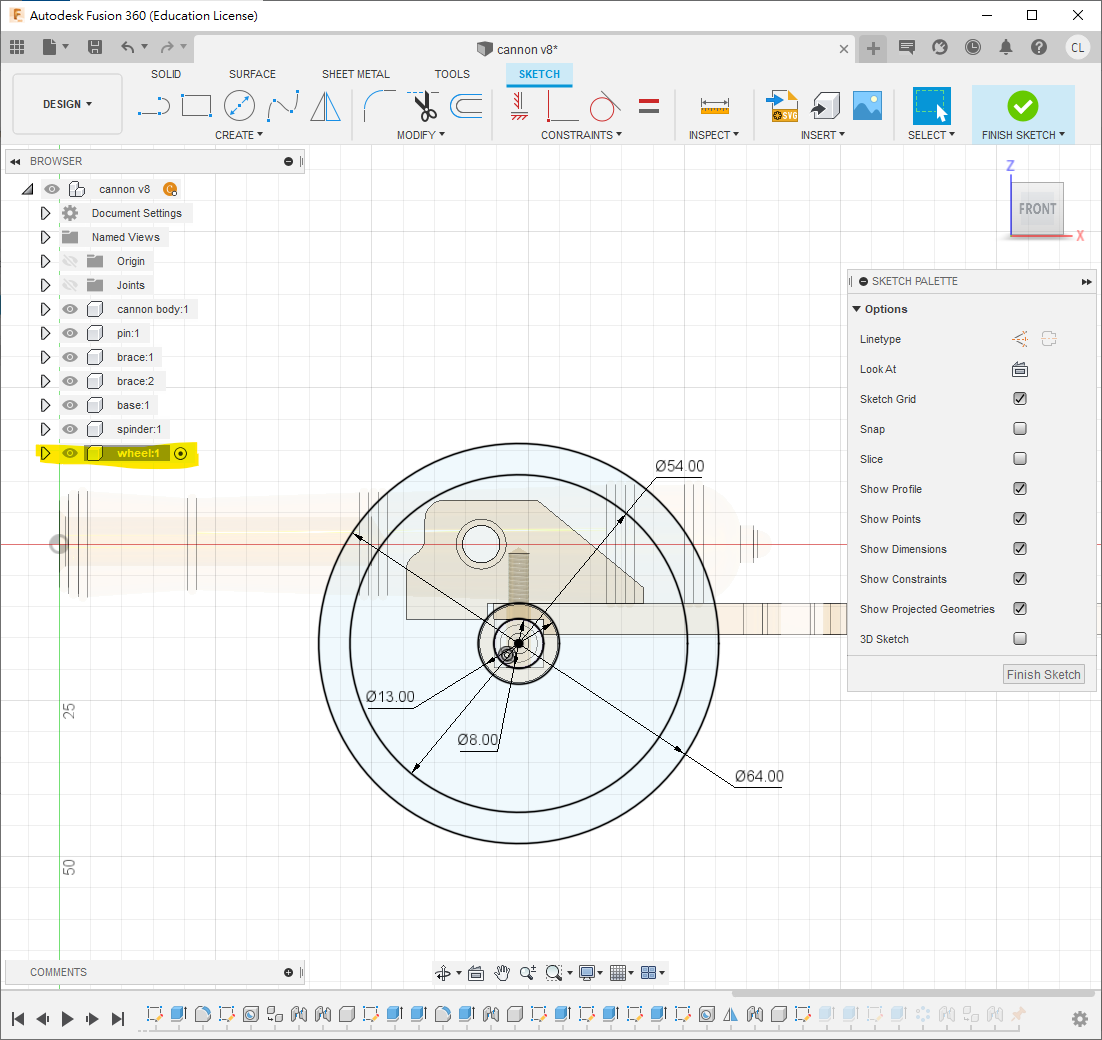Switch to the SHEET METAL tab
The width and height of the screenshot is (1102, 1040).
tap(355, 74)
